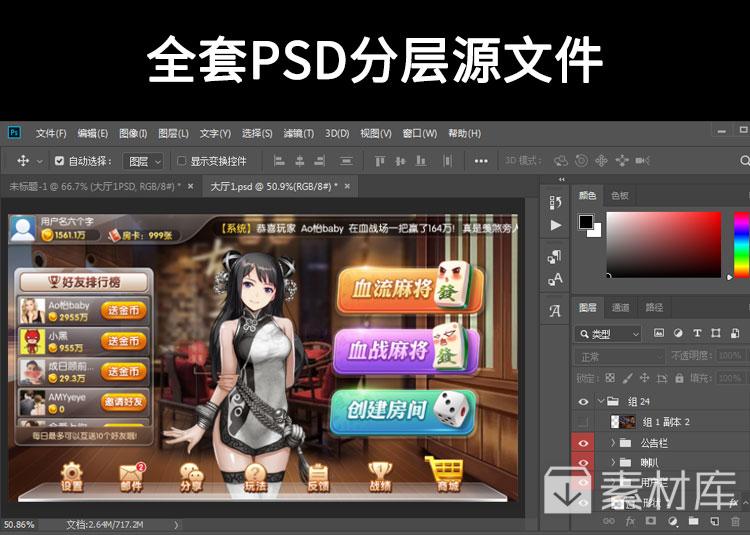
Task: Show the 组 1 副本 2 layer
Action: pyautogui.click(x=583, y=422)
